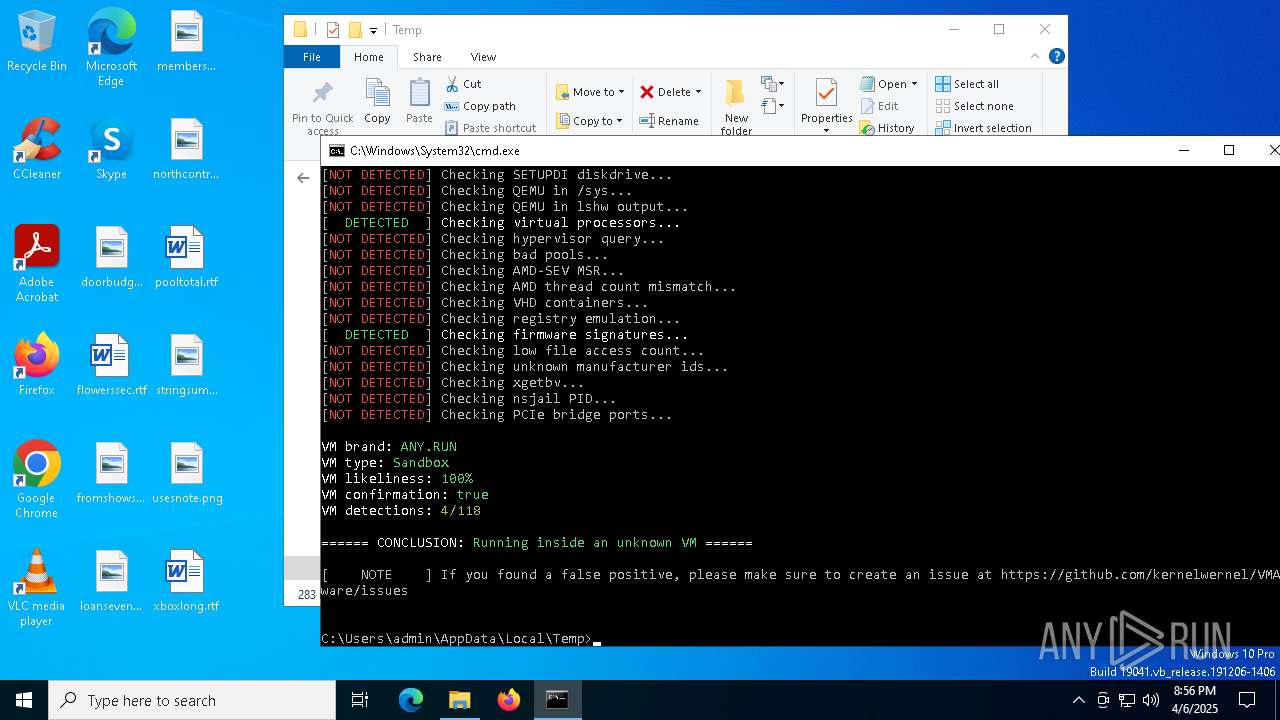Select the xboxlong.rtf desktop file
Screen dimensions: 1280x720
click(x=186, y=581)
